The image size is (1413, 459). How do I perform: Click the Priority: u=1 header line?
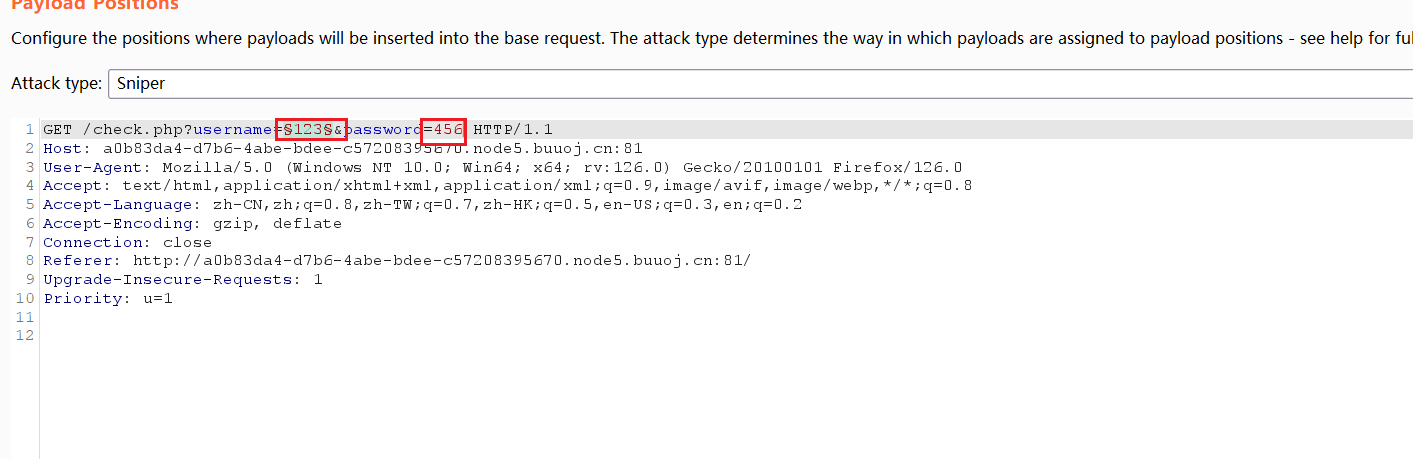coord(108,299)
